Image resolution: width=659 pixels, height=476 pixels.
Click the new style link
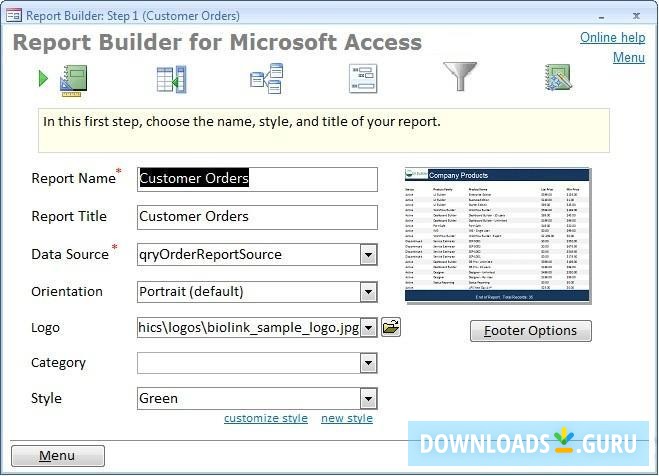[x=347, y=418]
